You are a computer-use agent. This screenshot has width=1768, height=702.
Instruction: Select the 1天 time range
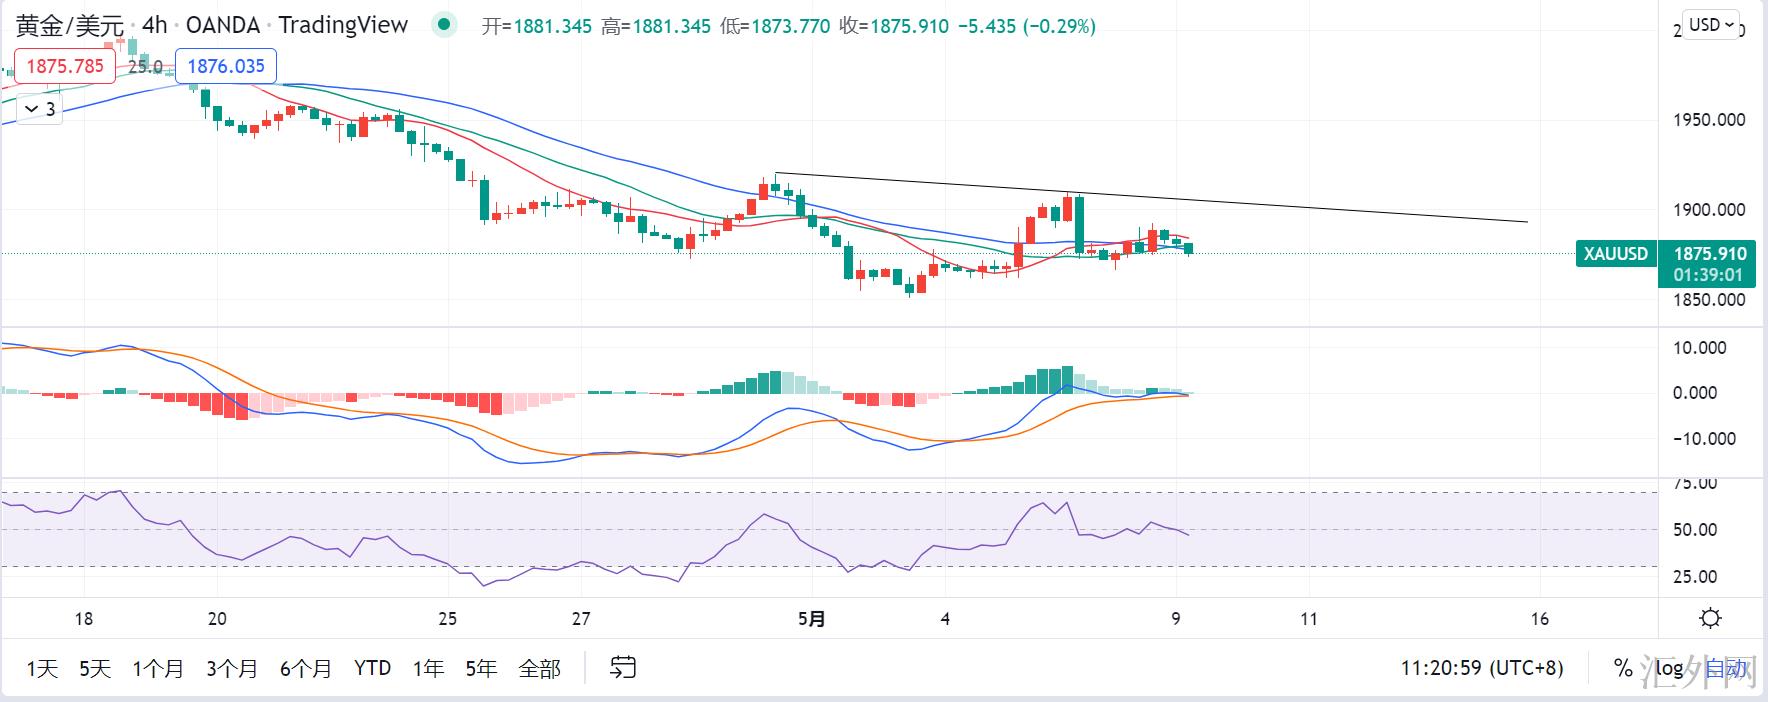(x=42, y=668)
